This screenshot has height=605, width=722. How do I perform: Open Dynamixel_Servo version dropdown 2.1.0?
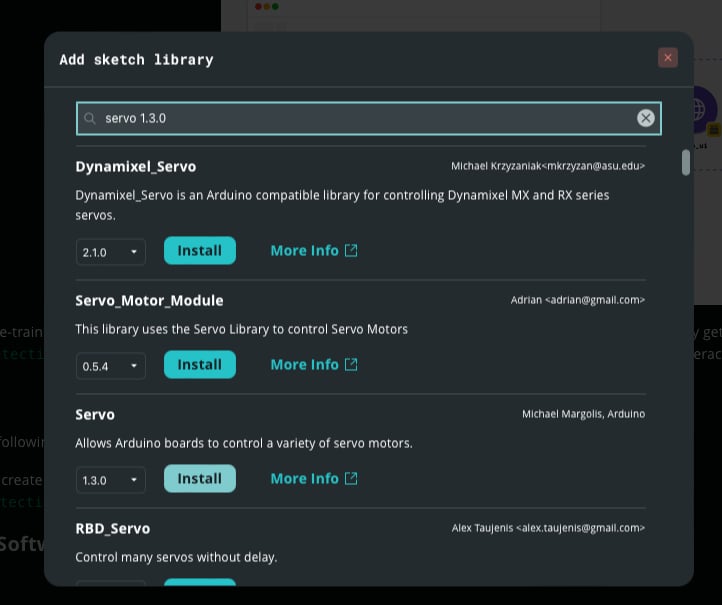111,252
